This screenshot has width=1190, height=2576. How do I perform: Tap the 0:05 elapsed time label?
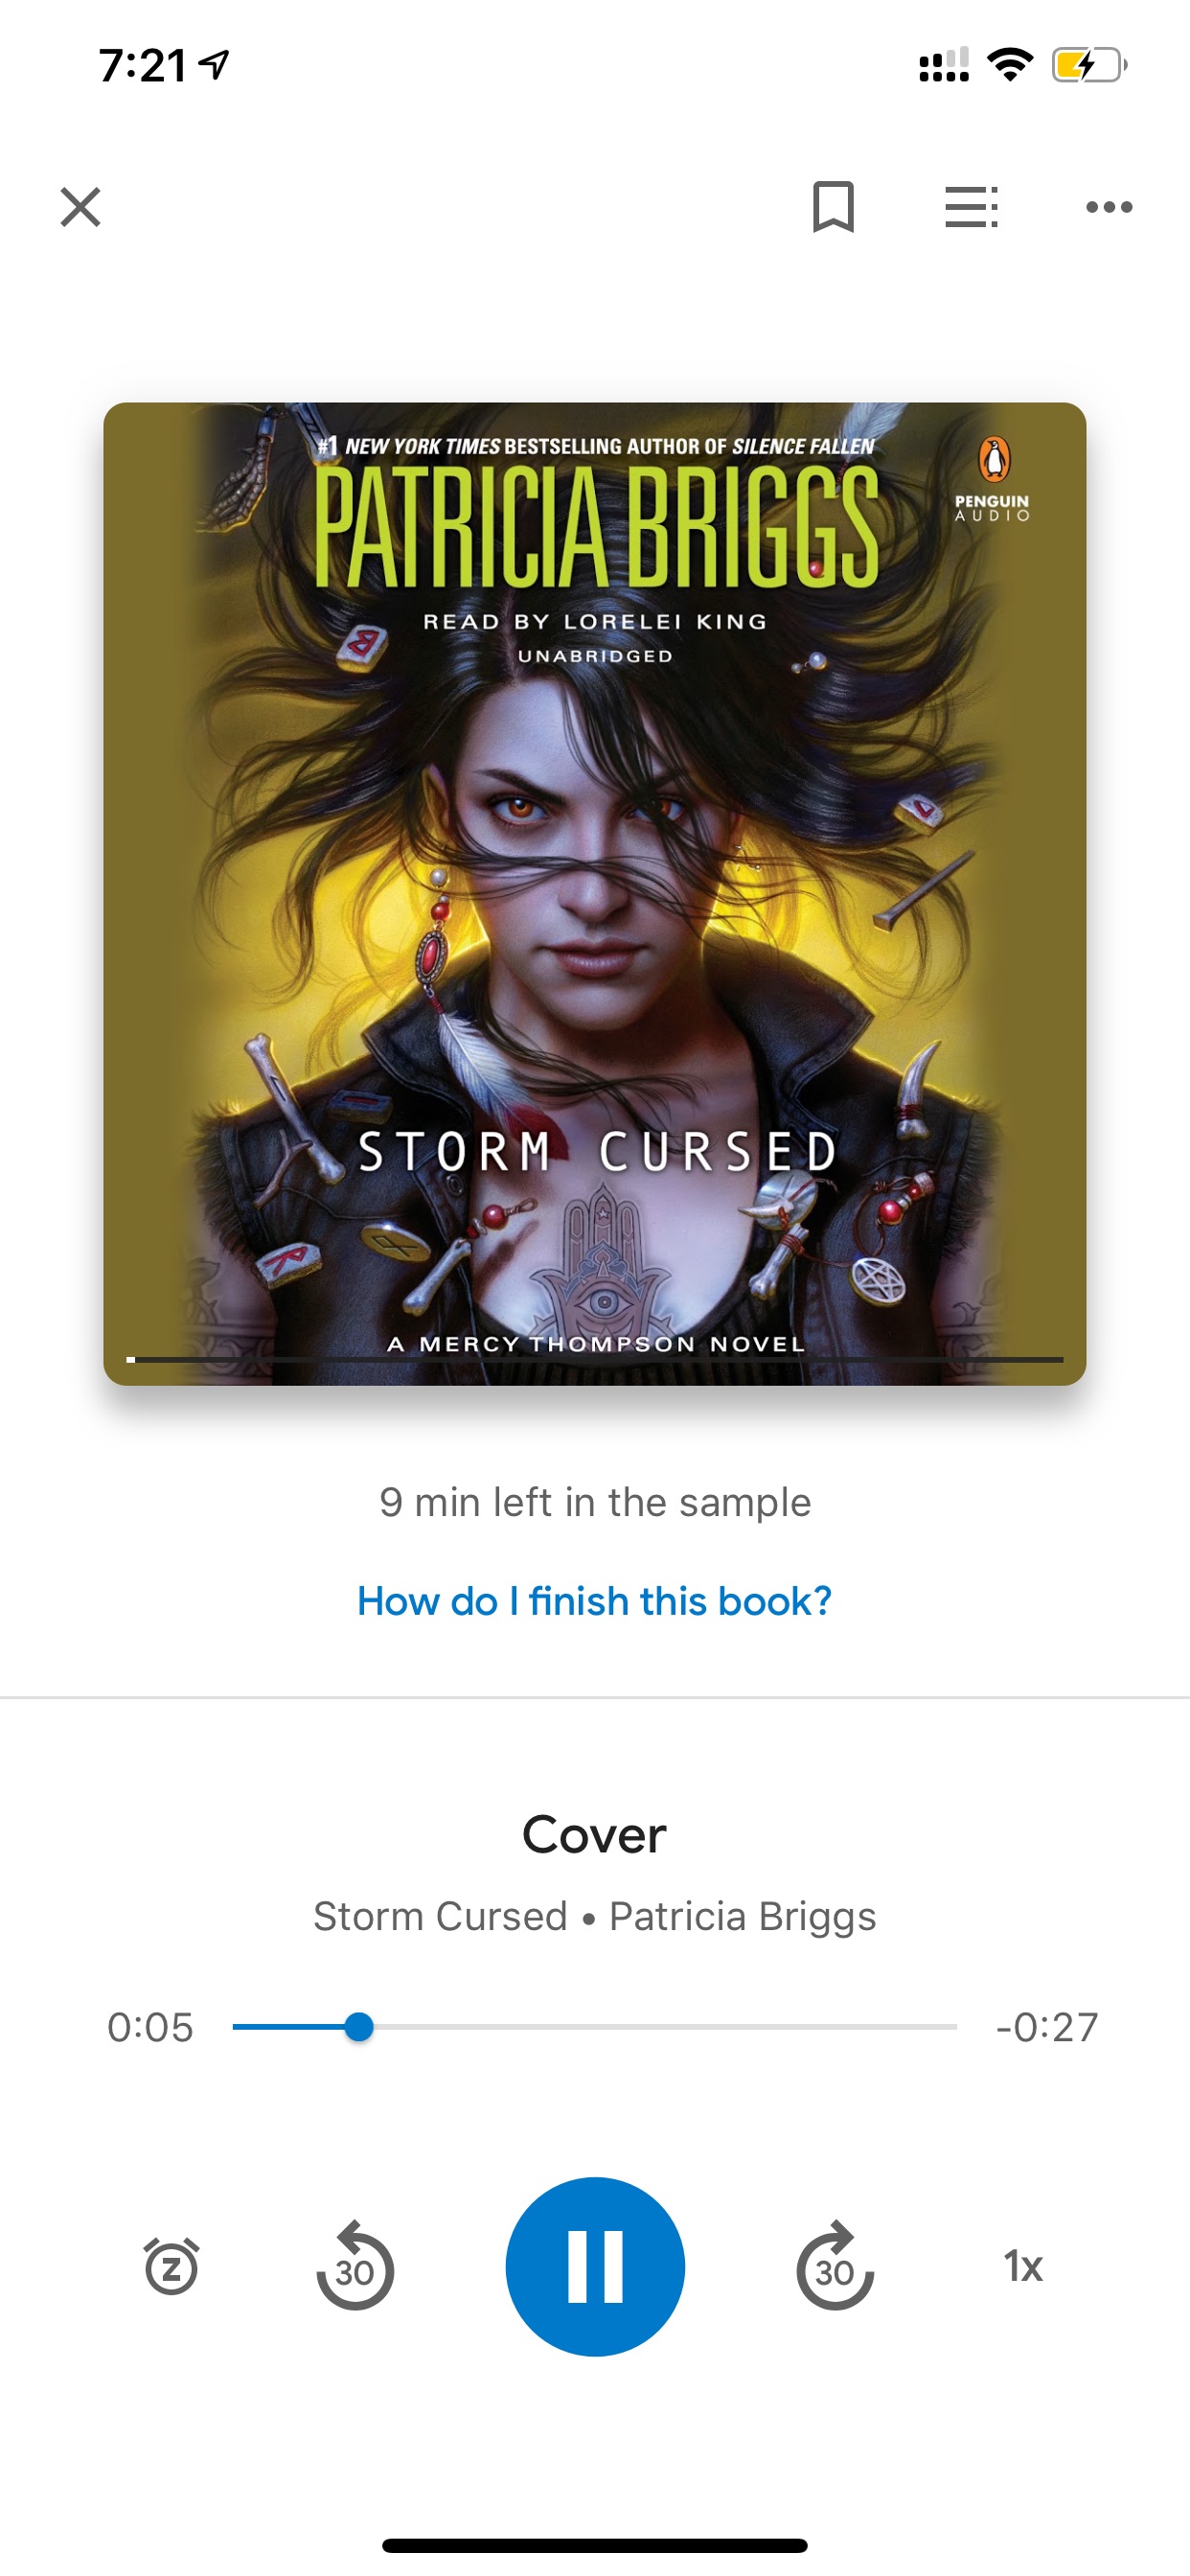point(150,2027)
